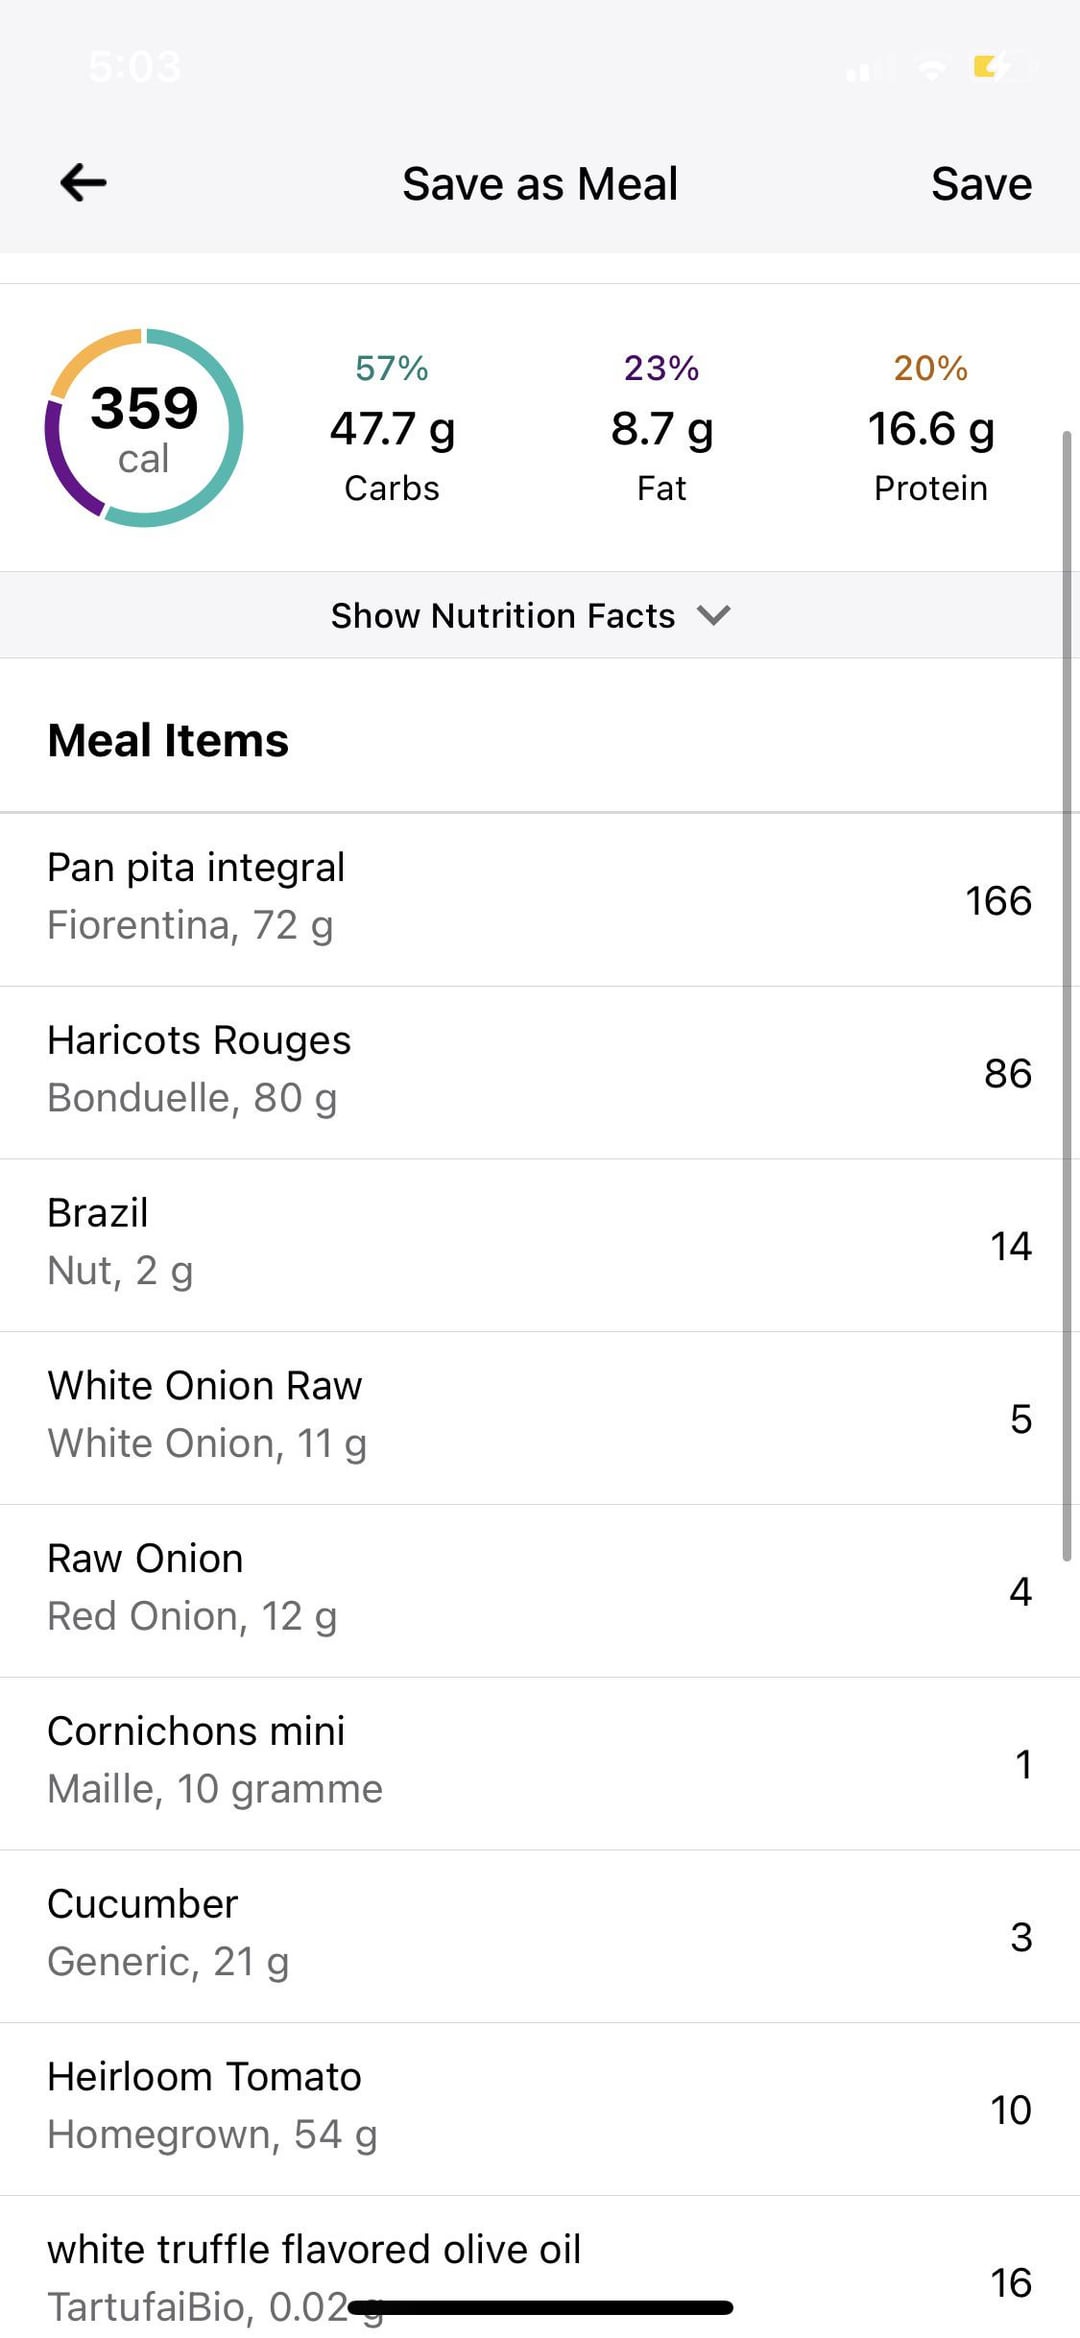Open the Brazil Nut entry
The height and width of the screenshot is (2338, 1080).
(540, 1245)
